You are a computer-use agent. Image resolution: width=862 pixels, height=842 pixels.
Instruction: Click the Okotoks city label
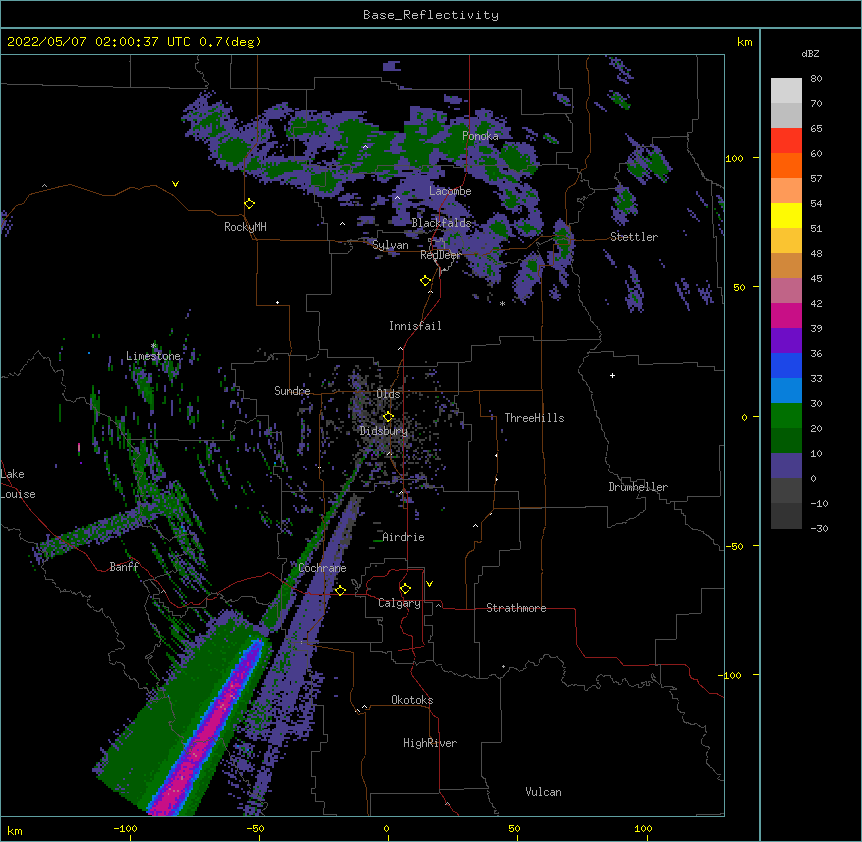[412, 700]
